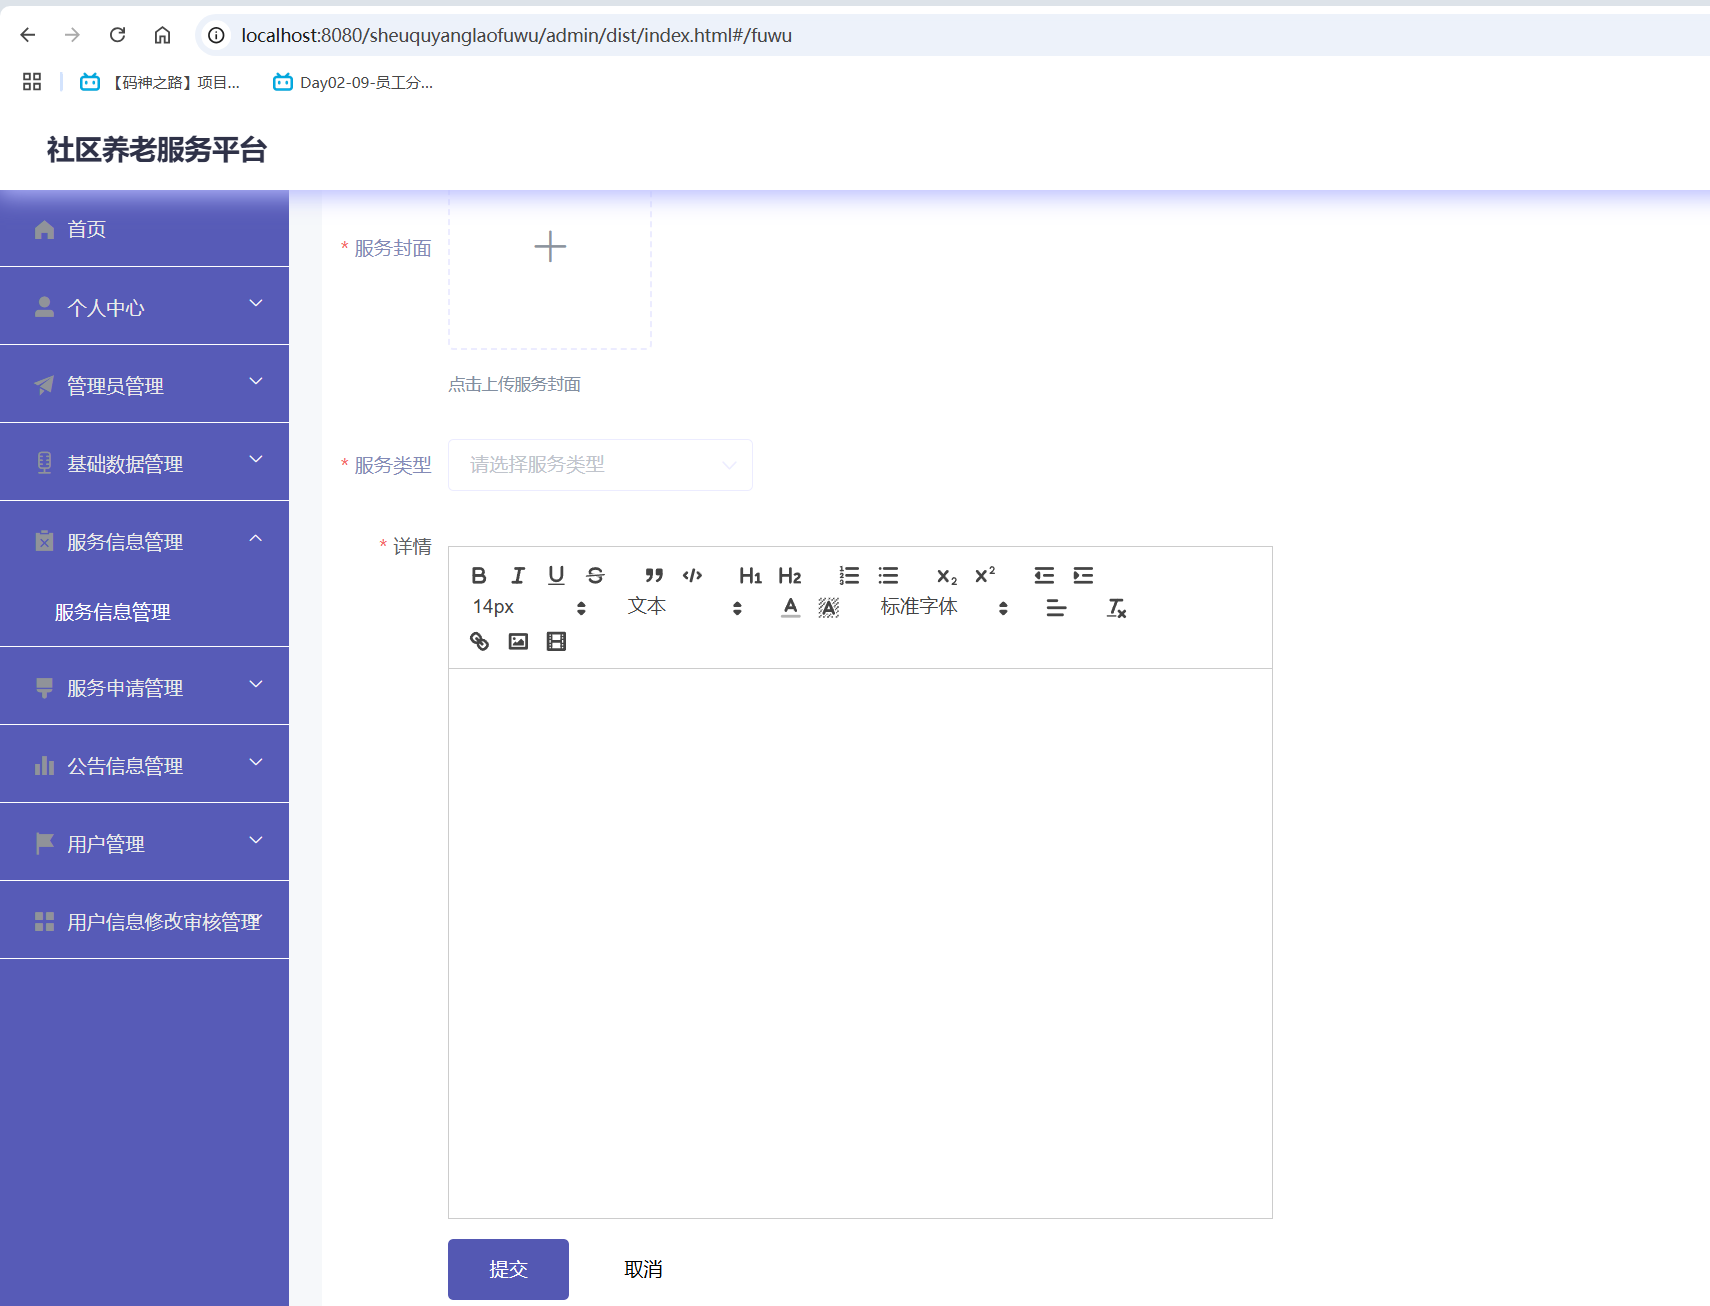
Task: Click the 点击上传服务封面 hint text
Action: (x=514, y=384)
